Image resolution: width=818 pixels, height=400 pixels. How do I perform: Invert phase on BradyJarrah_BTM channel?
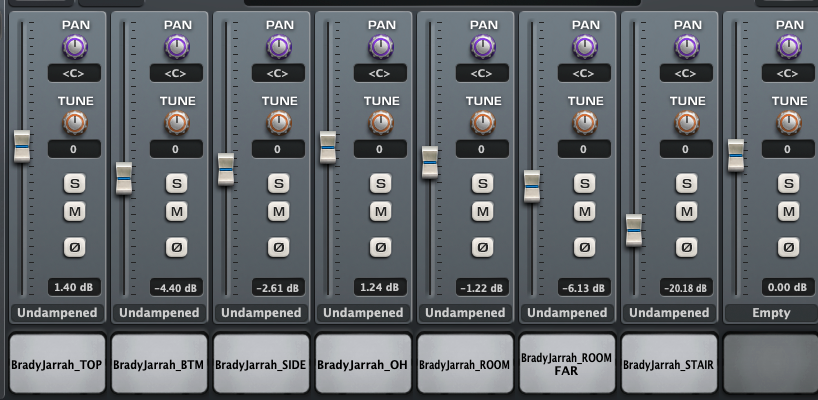[176, 247]
